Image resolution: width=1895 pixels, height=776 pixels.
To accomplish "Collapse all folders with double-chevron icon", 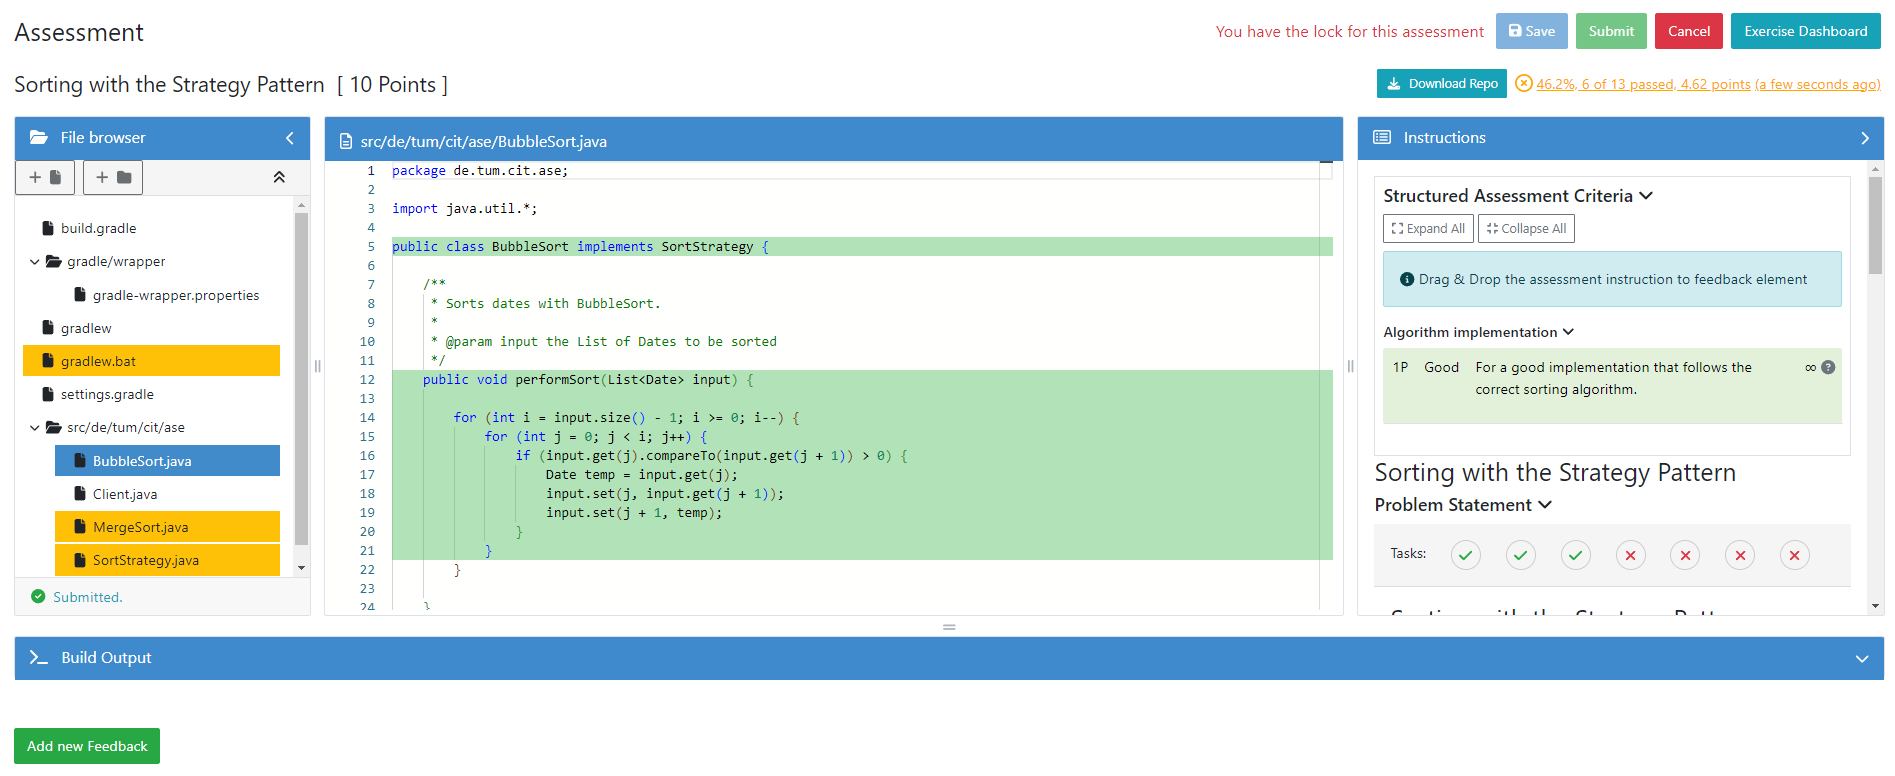I will tap(279, 177).
